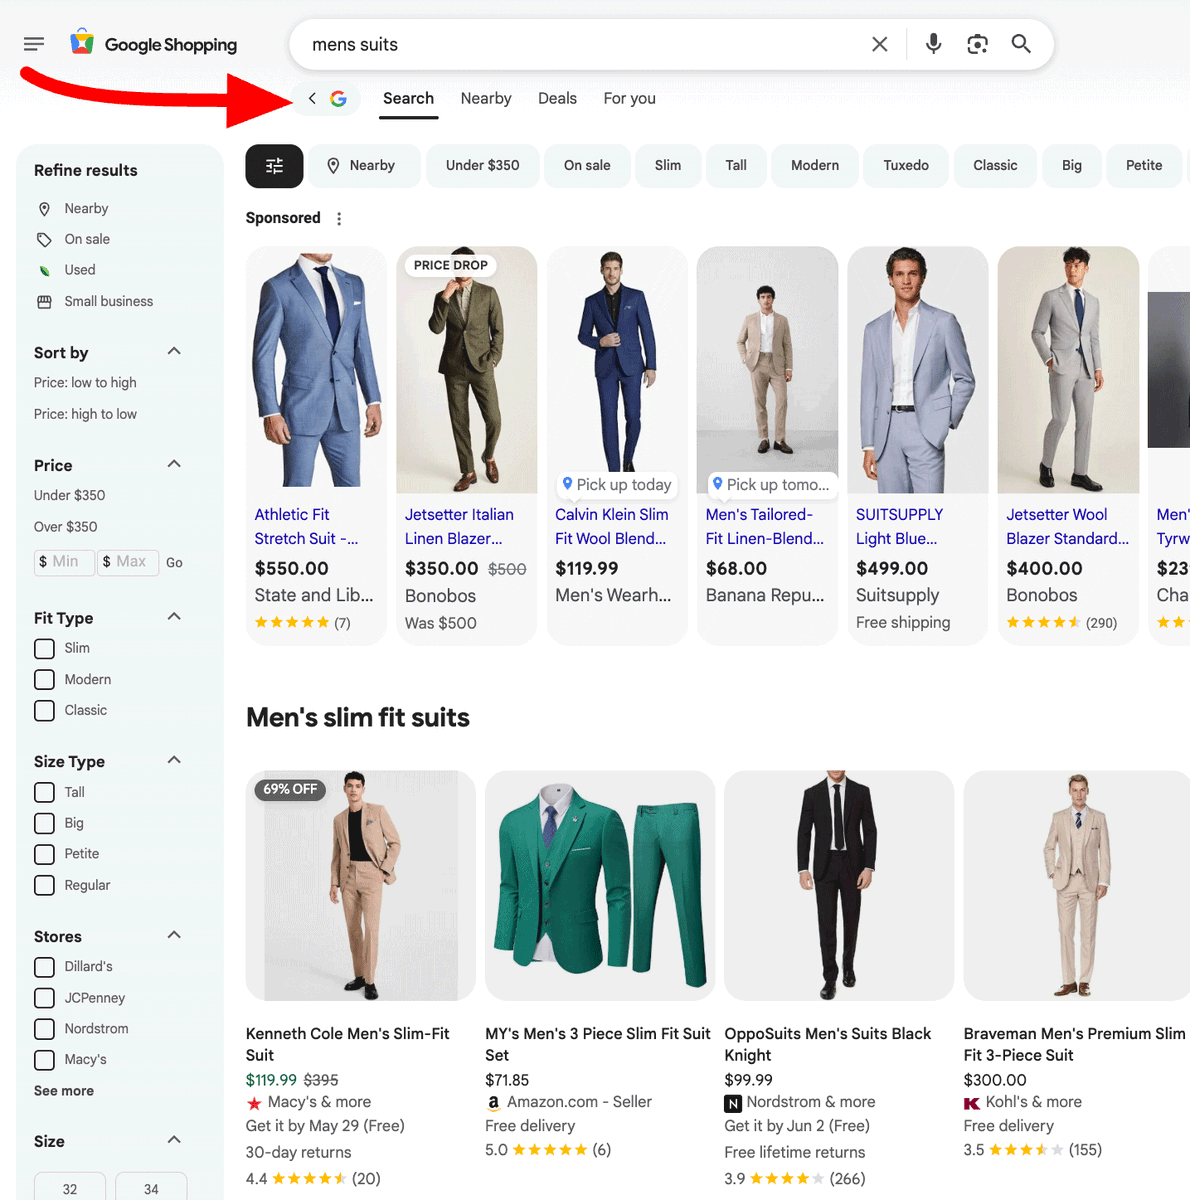The height and width of the screenshot is (1200, 1190).
Task: Check the Modern fit type box
Action: (44, 680)
